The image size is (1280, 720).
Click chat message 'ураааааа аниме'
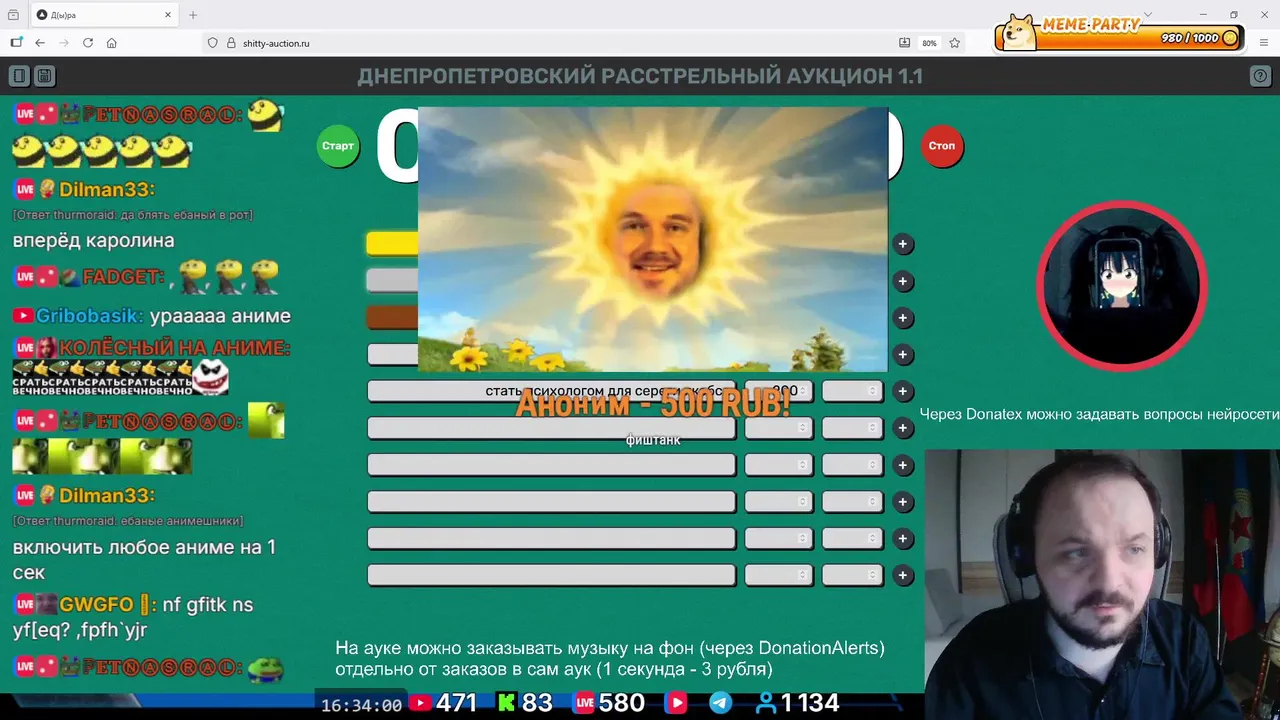(x=220, y=316)
